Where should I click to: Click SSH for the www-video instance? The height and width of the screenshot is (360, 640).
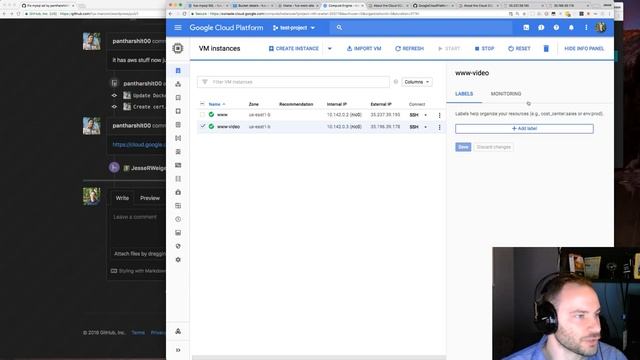(414, 127)
